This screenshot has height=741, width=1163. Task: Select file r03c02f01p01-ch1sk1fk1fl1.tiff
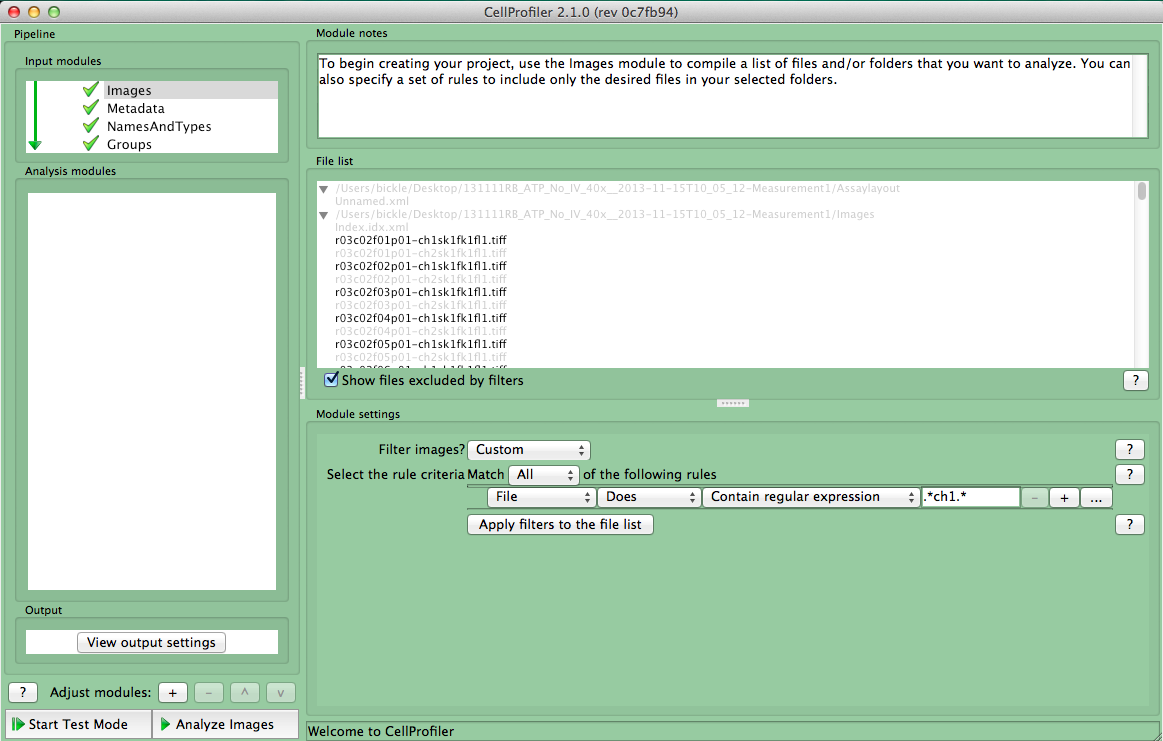point(421,240)
